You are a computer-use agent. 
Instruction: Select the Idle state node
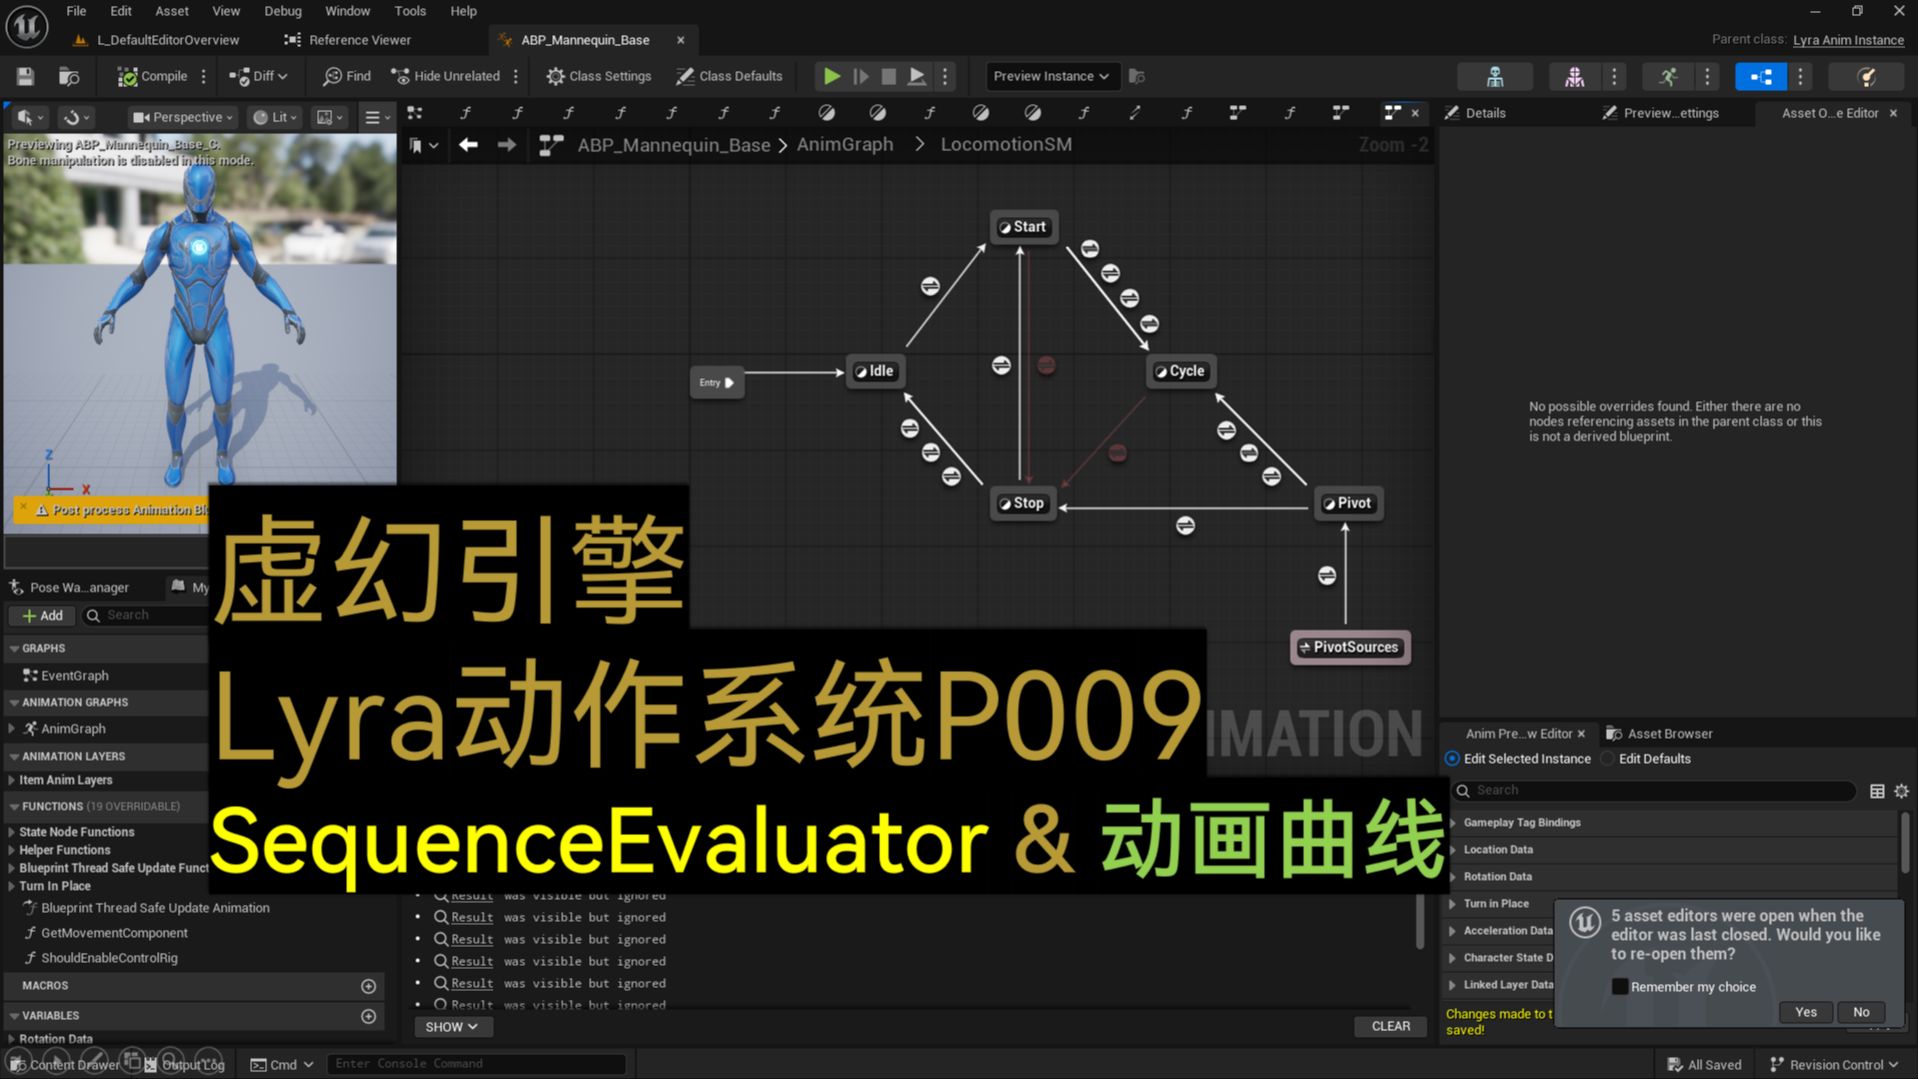pos(875,371)
